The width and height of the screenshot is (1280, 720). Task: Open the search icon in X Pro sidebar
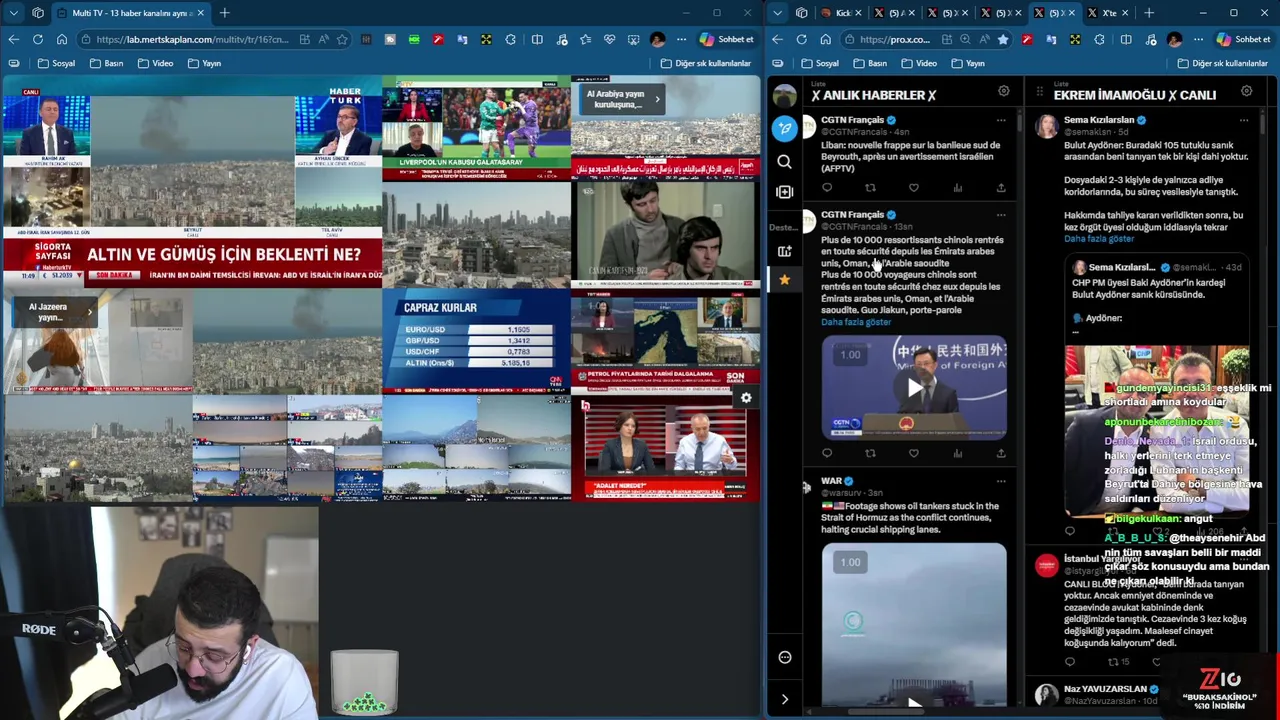785,161
